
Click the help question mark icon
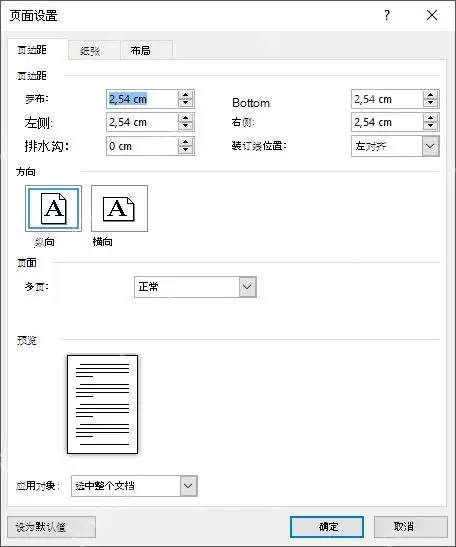[387, 15]
